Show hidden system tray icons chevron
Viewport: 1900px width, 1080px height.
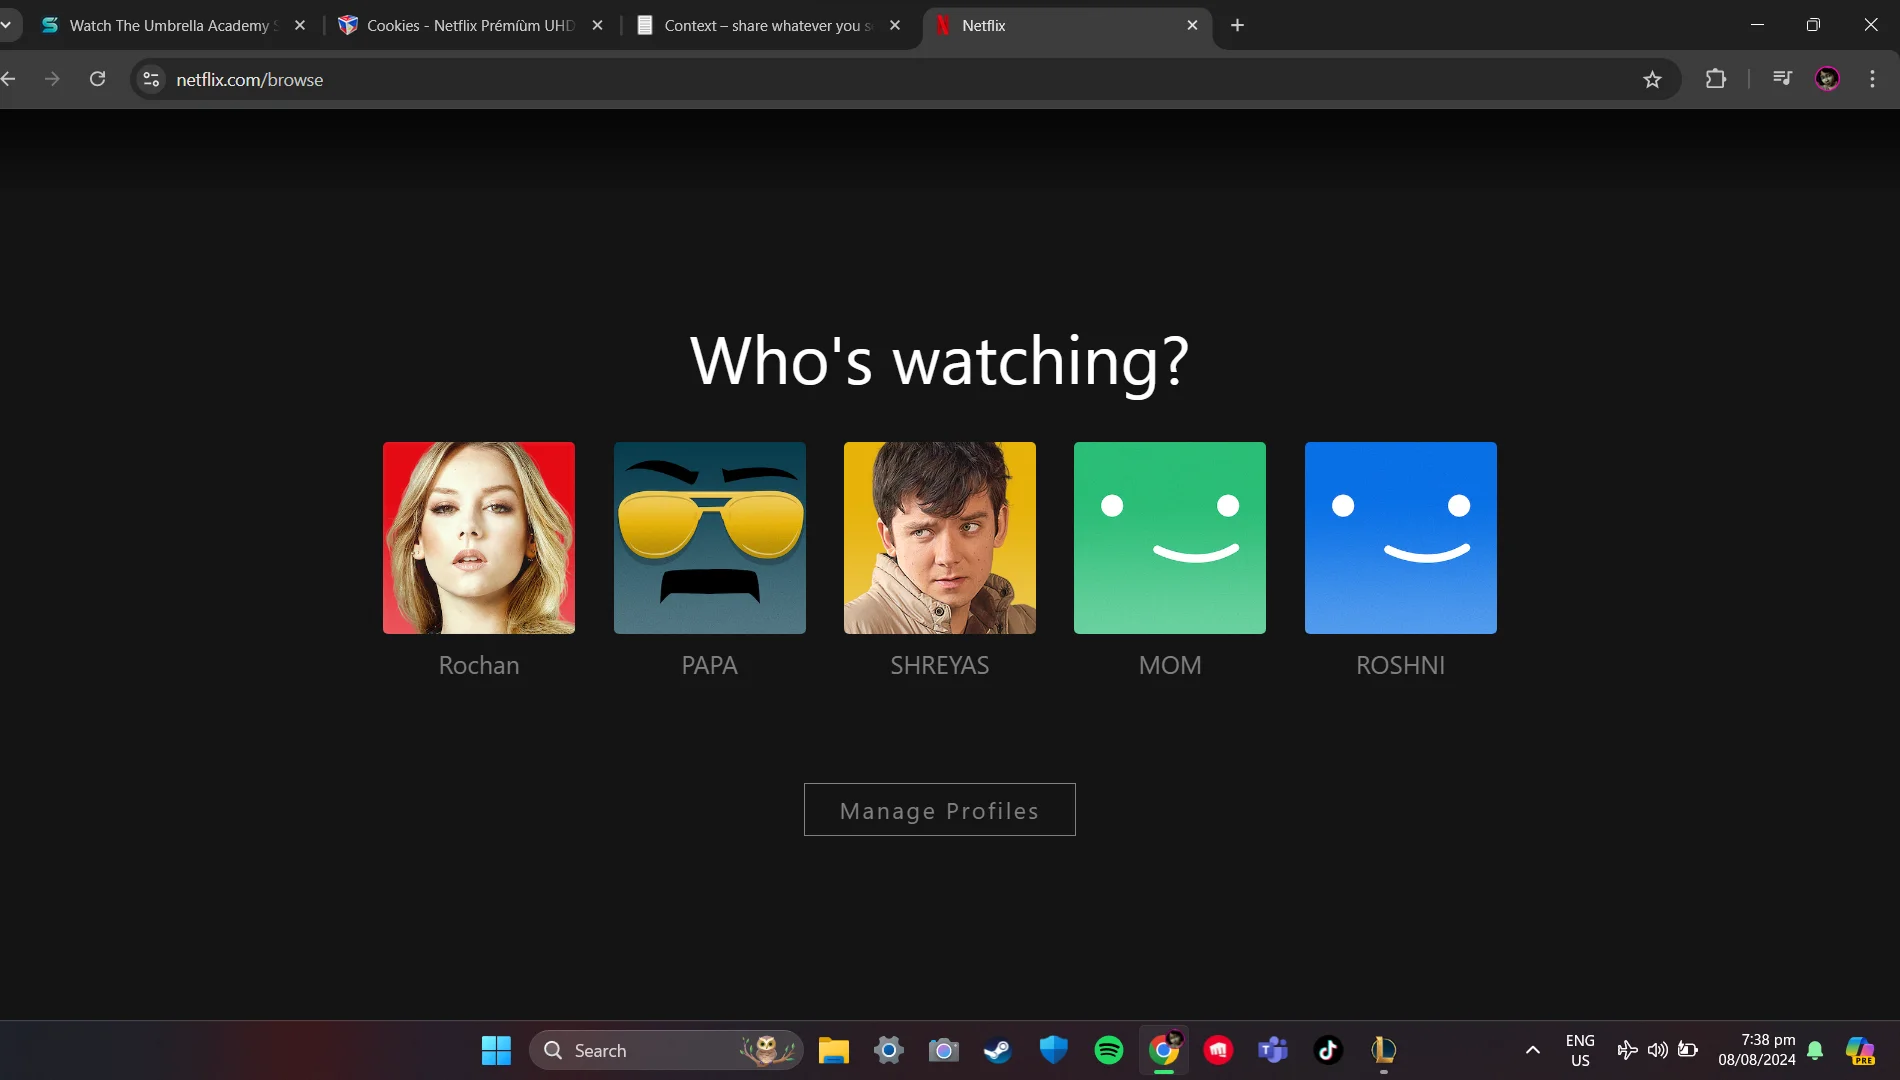[1532, 1050]
